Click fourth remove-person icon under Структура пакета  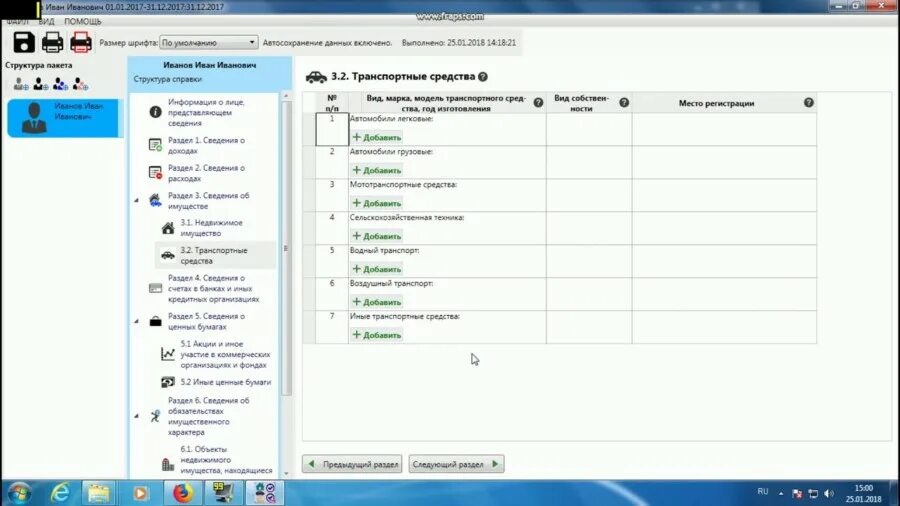coord(80,84)
